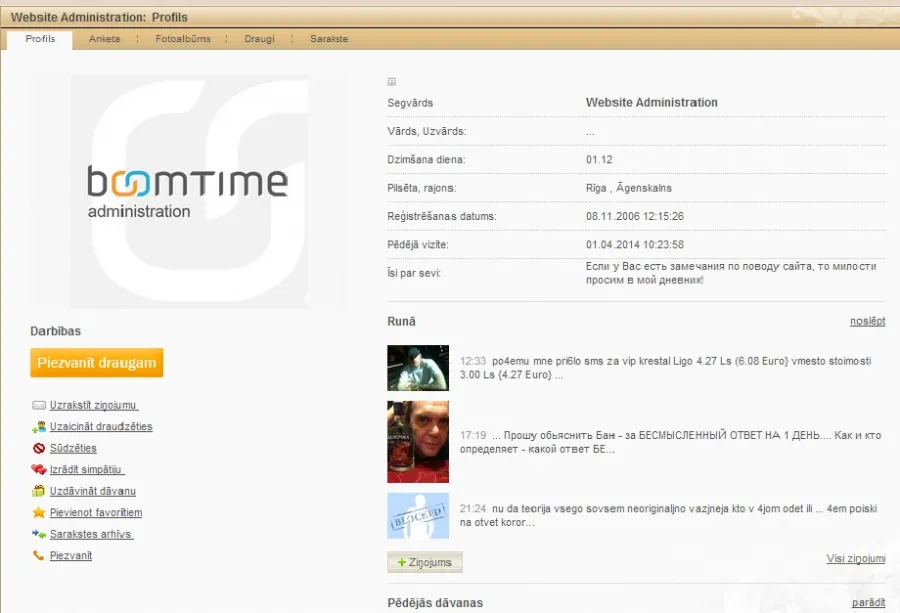Screen dimensions: 900x613
Task: Click the hearts icon beside Izrādīt simpātiju
Action: coord(38,470)
